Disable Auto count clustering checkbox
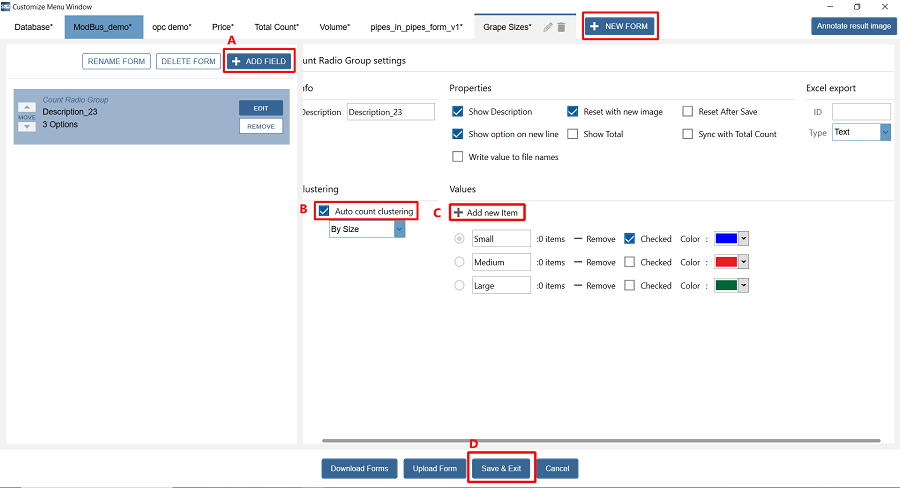The width and height of the screenshot is (900, 488). [324, 212]
